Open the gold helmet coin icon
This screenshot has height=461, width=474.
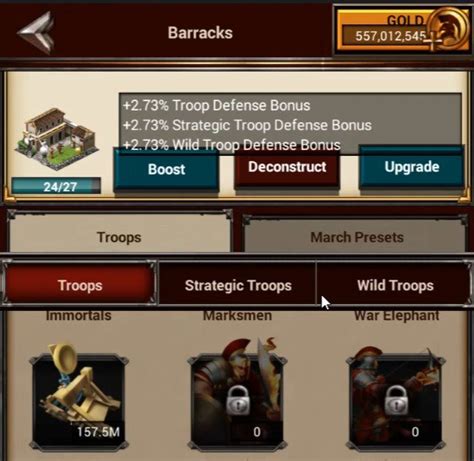(448, 28)
